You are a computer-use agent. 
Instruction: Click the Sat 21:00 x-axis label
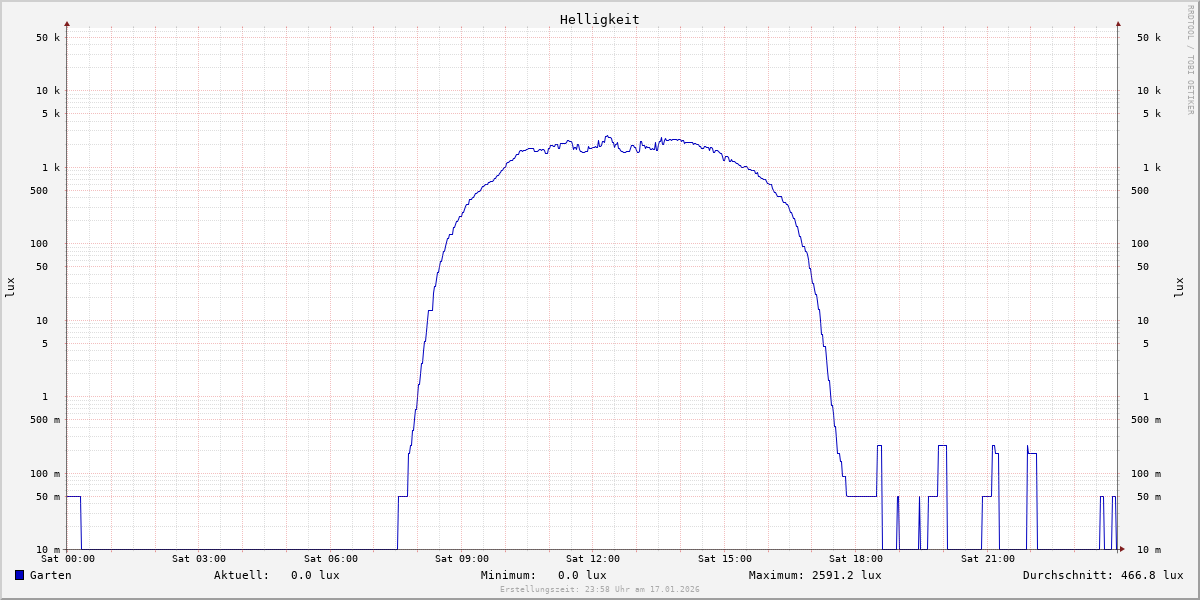(987, 559)
